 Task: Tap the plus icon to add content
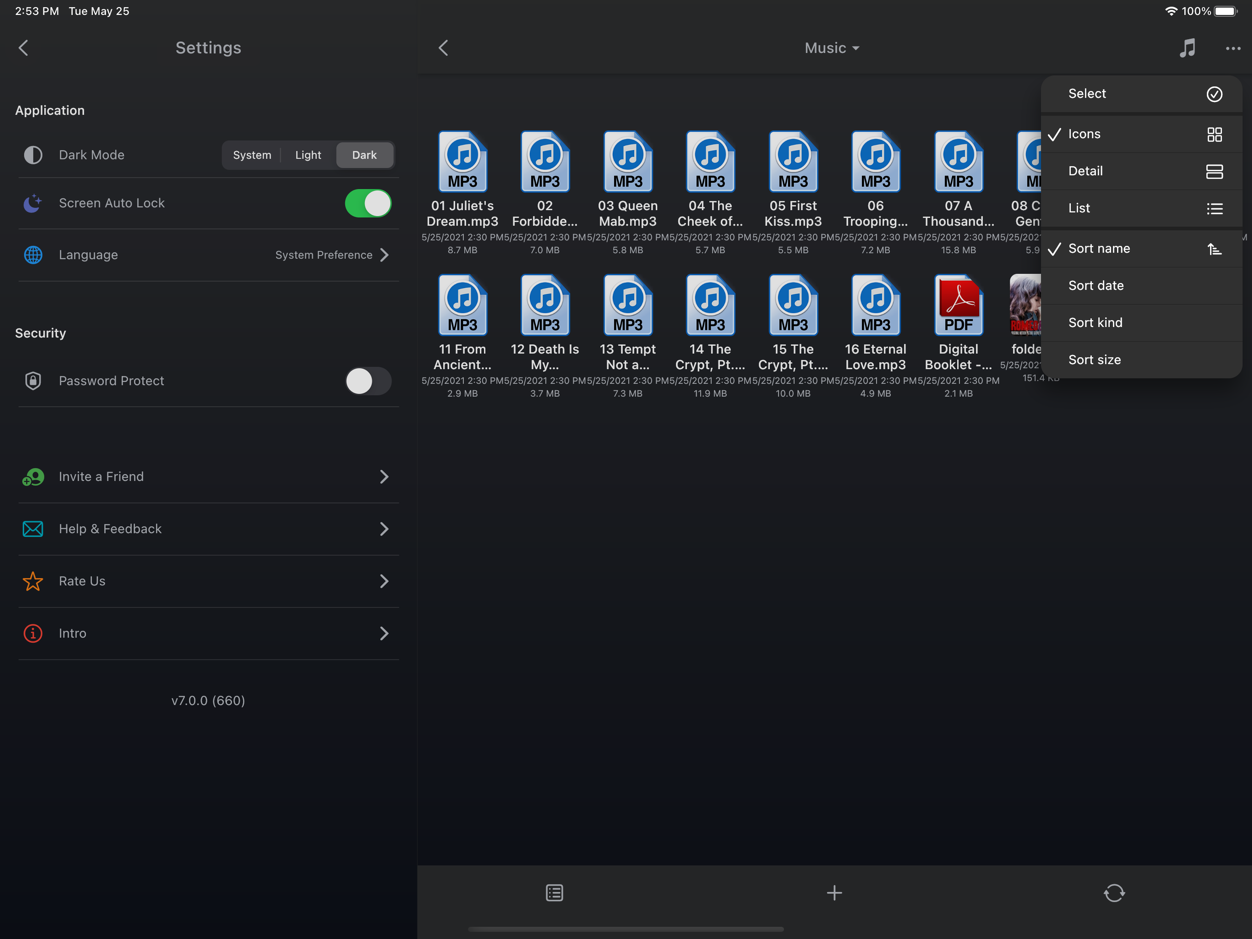(834, 892)
